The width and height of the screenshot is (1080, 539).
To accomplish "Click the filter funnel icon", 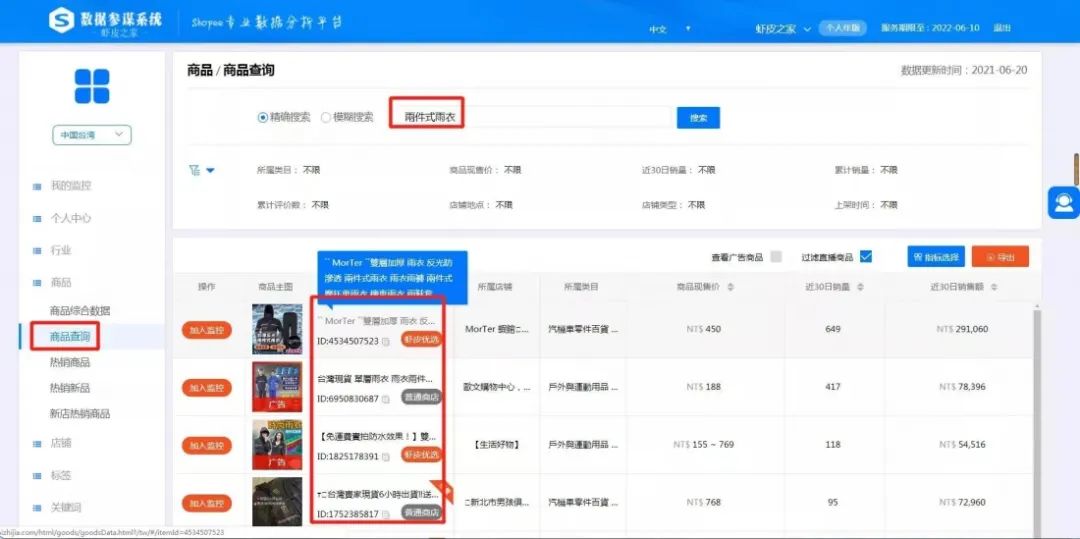I will coord(194,170).
